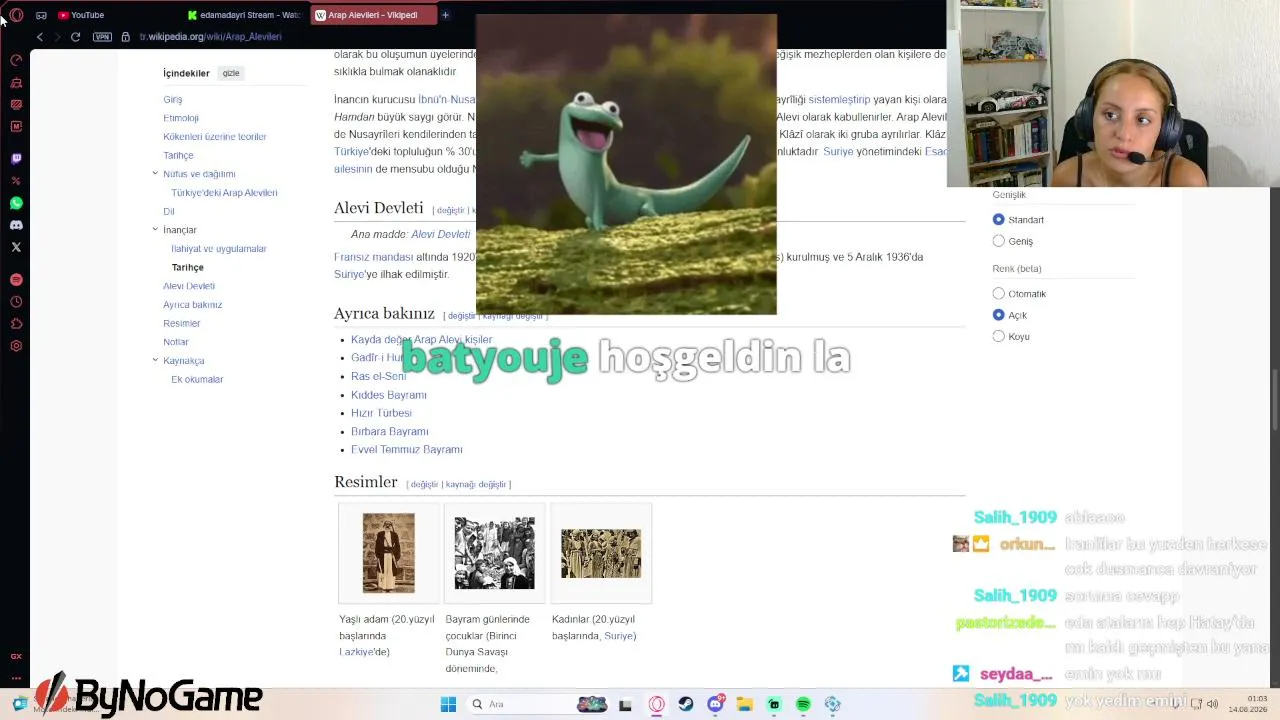Click the address bar URL field
The width and height of the screenshot is (1280, 720).
pyautogui.click(x=210, y=37)
